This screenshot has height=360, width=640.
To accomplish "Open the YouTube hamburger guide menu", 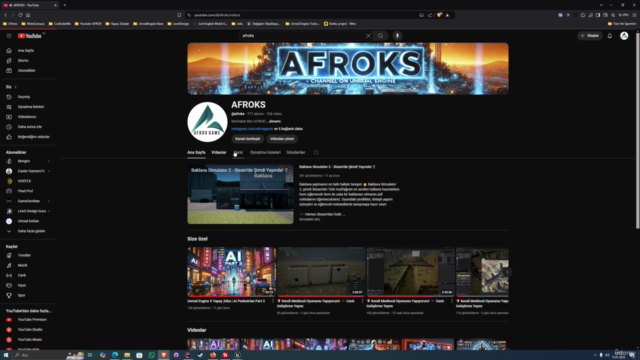I will pos(9,36).
